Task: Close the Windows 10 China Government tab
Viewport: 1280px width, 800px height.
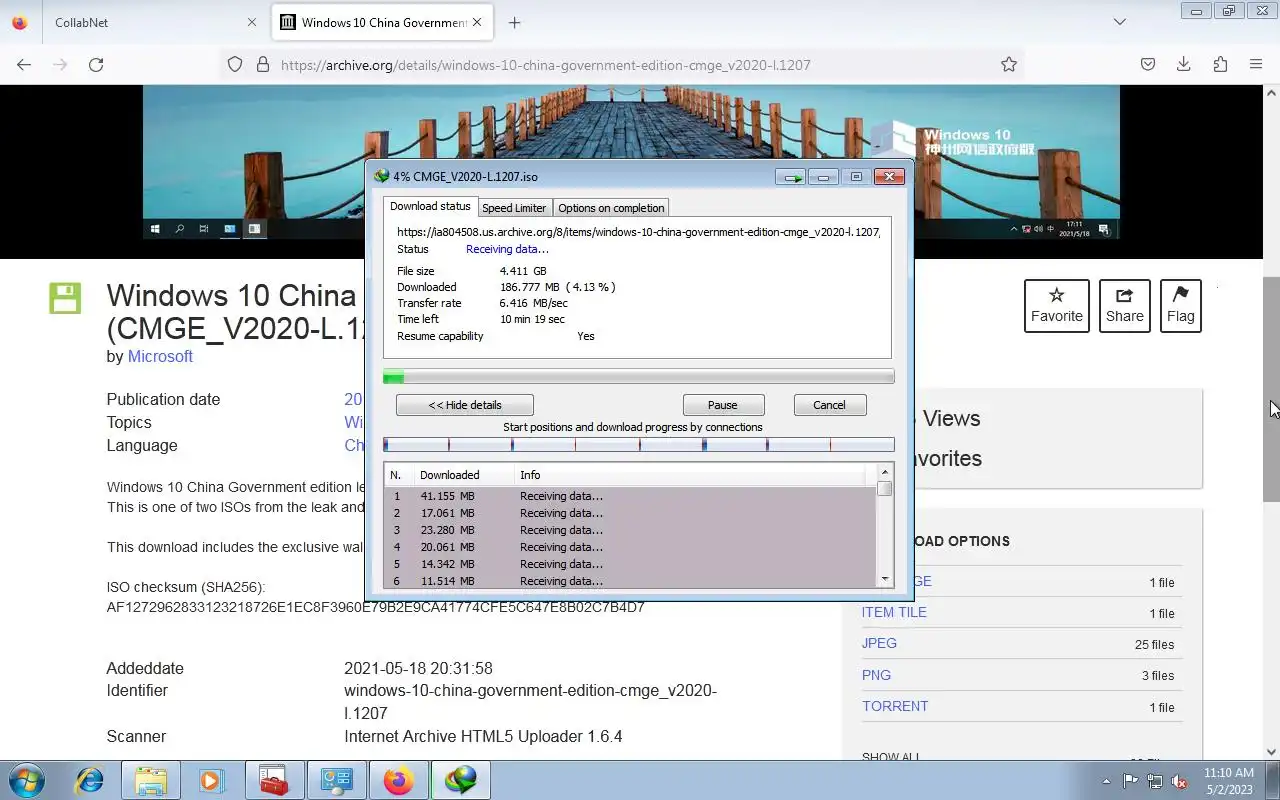Action: (x=477, y=22)
